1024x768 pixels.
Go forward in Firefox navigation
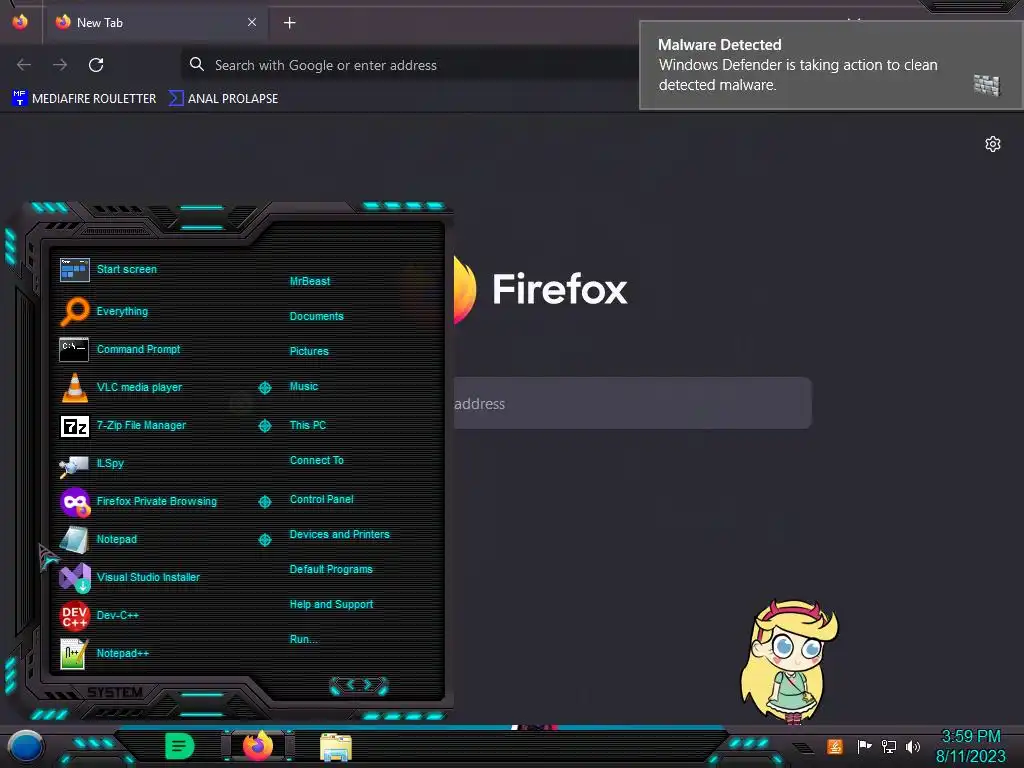[60, 65]
